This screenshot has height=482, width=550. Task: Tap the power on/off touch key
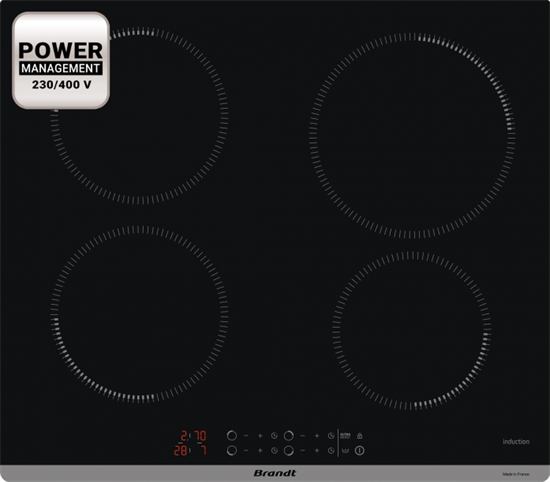[x=360, y=450]
